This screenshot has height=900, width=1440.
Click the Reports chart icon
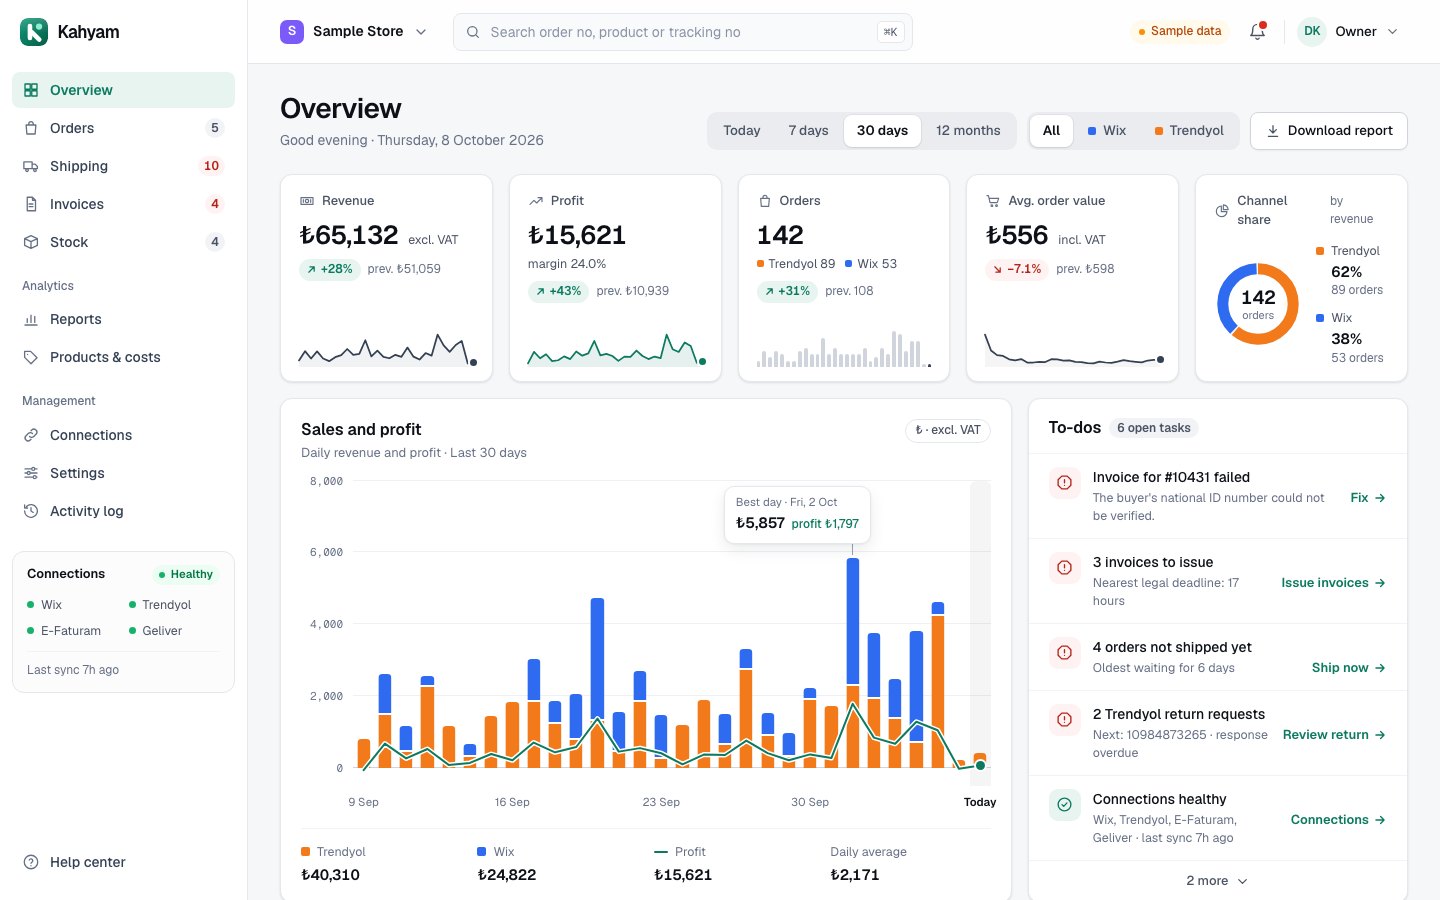tap(31, 319)
